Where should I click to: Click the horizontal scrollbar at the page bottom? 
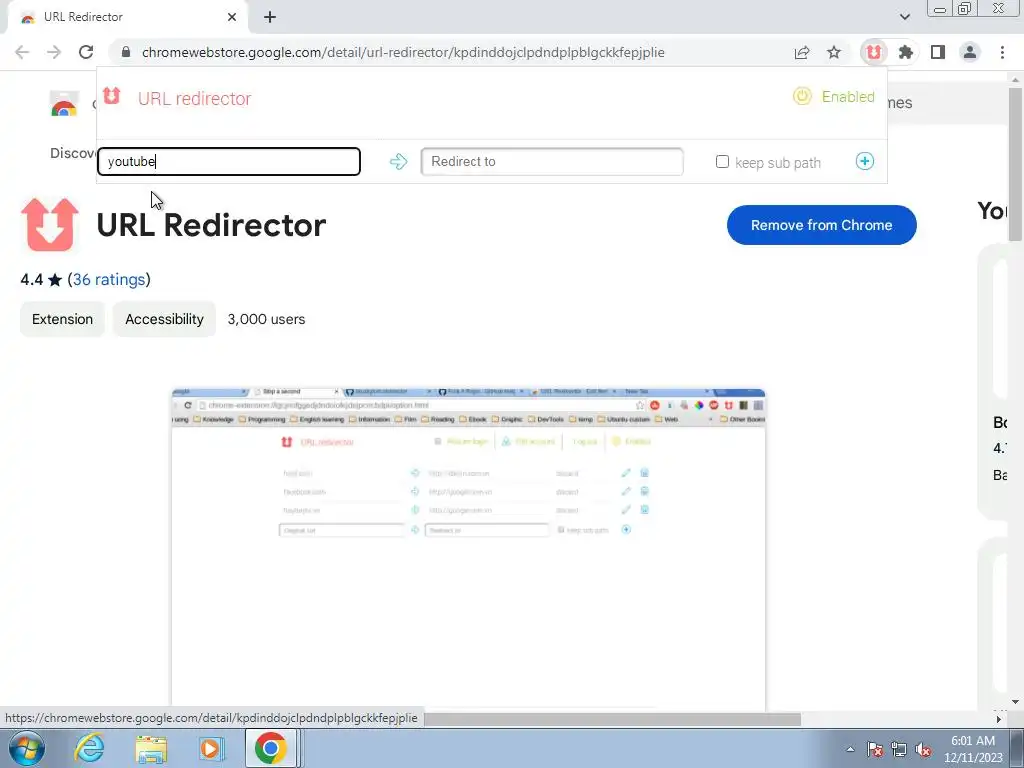pyautogui.click(x=613, y=719)
